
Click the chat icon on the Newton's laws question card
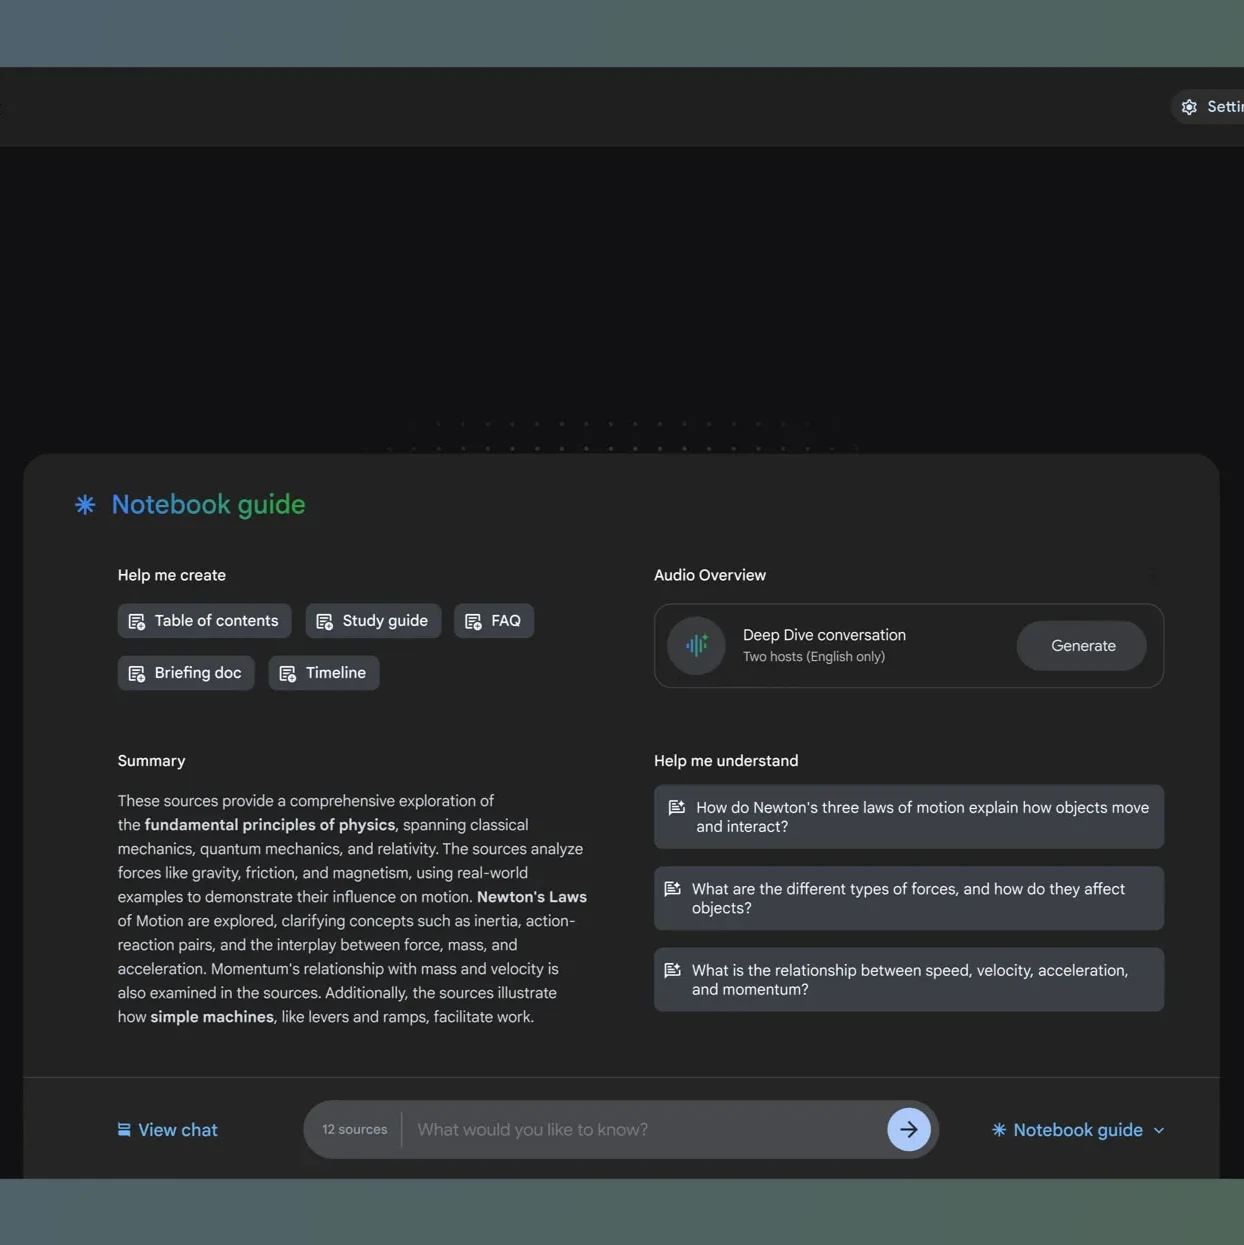pos(674,806)
